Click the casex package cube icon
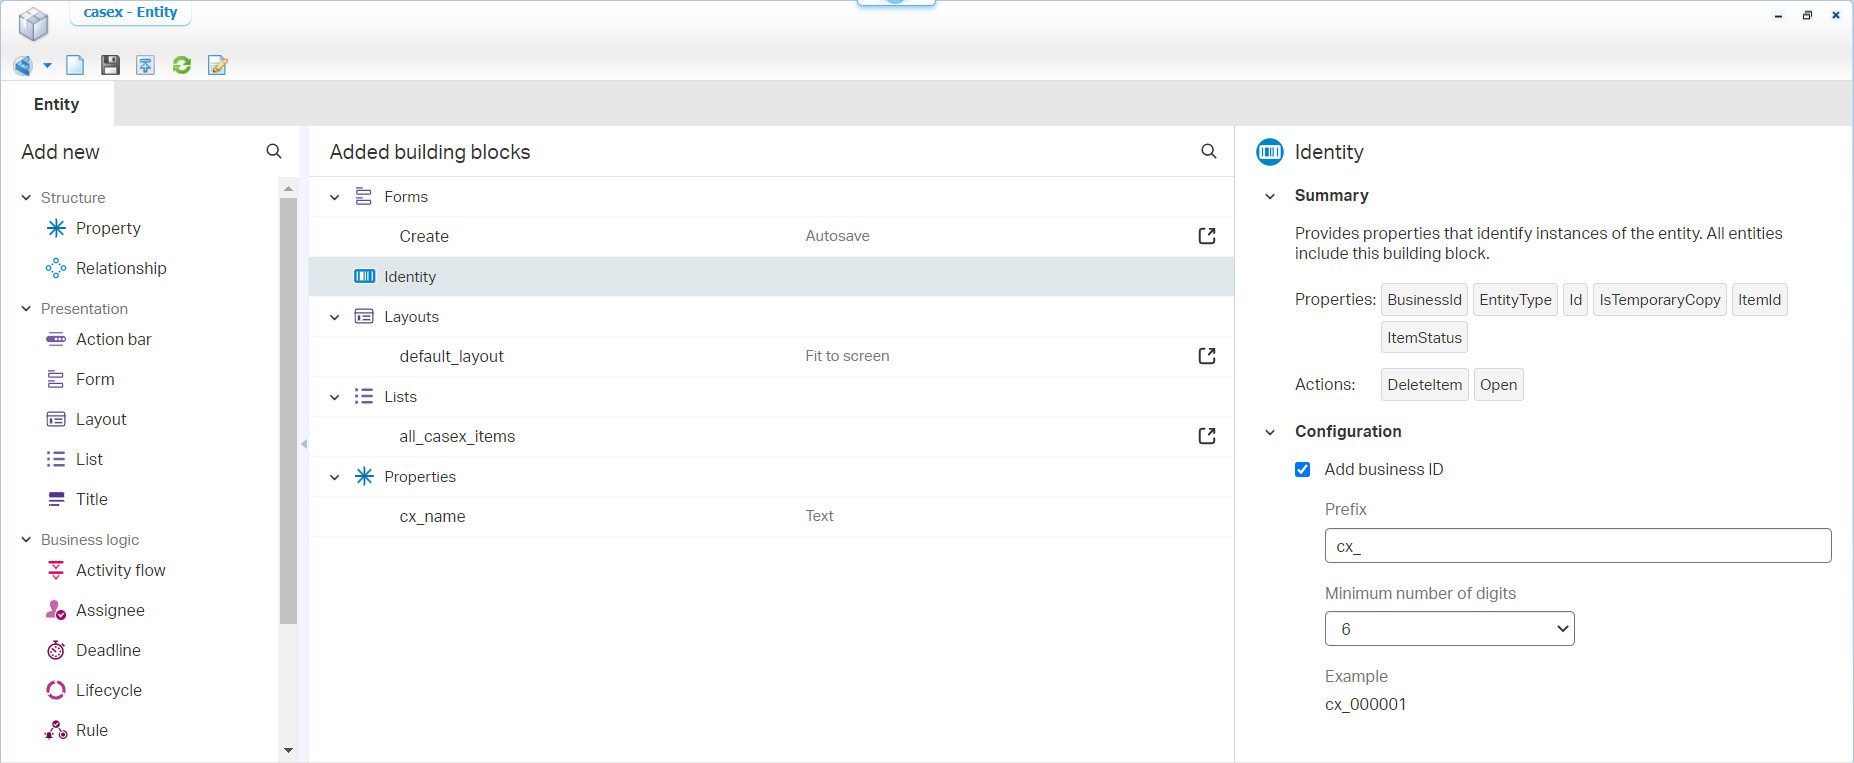 click(33, 24)
